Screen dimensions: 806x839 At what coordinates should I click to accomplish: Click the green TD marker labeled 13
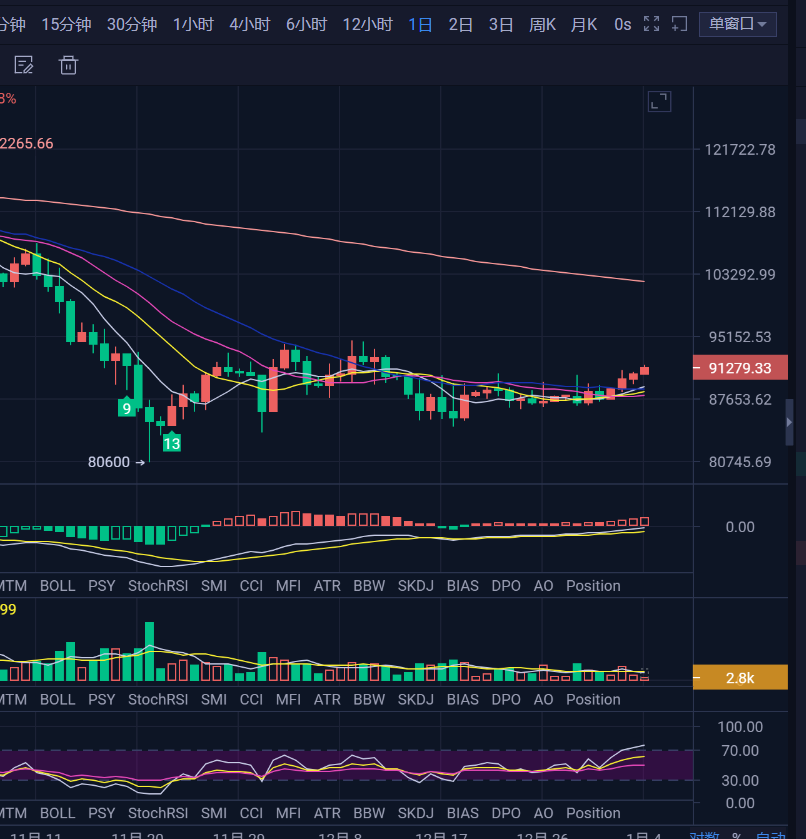(x=172, y=442)
